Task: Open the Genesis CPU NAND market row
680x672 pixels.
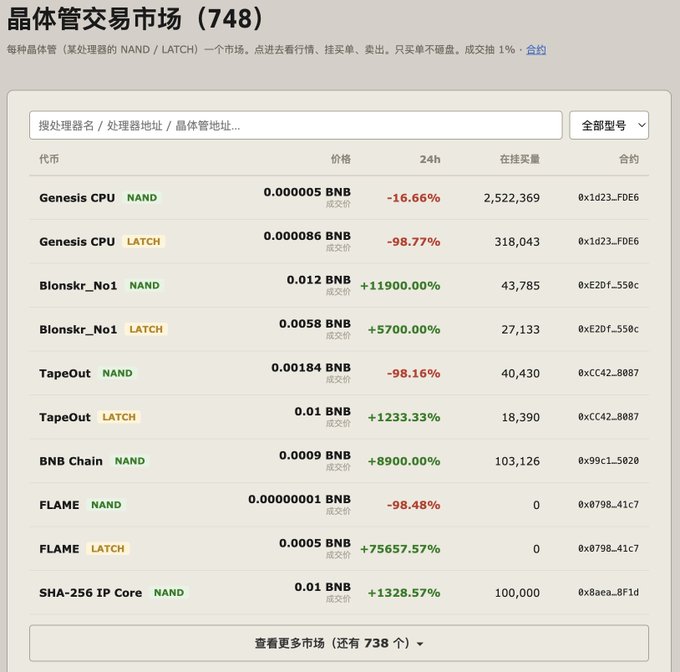Action: pyautogui.click(x=339, y=198)
